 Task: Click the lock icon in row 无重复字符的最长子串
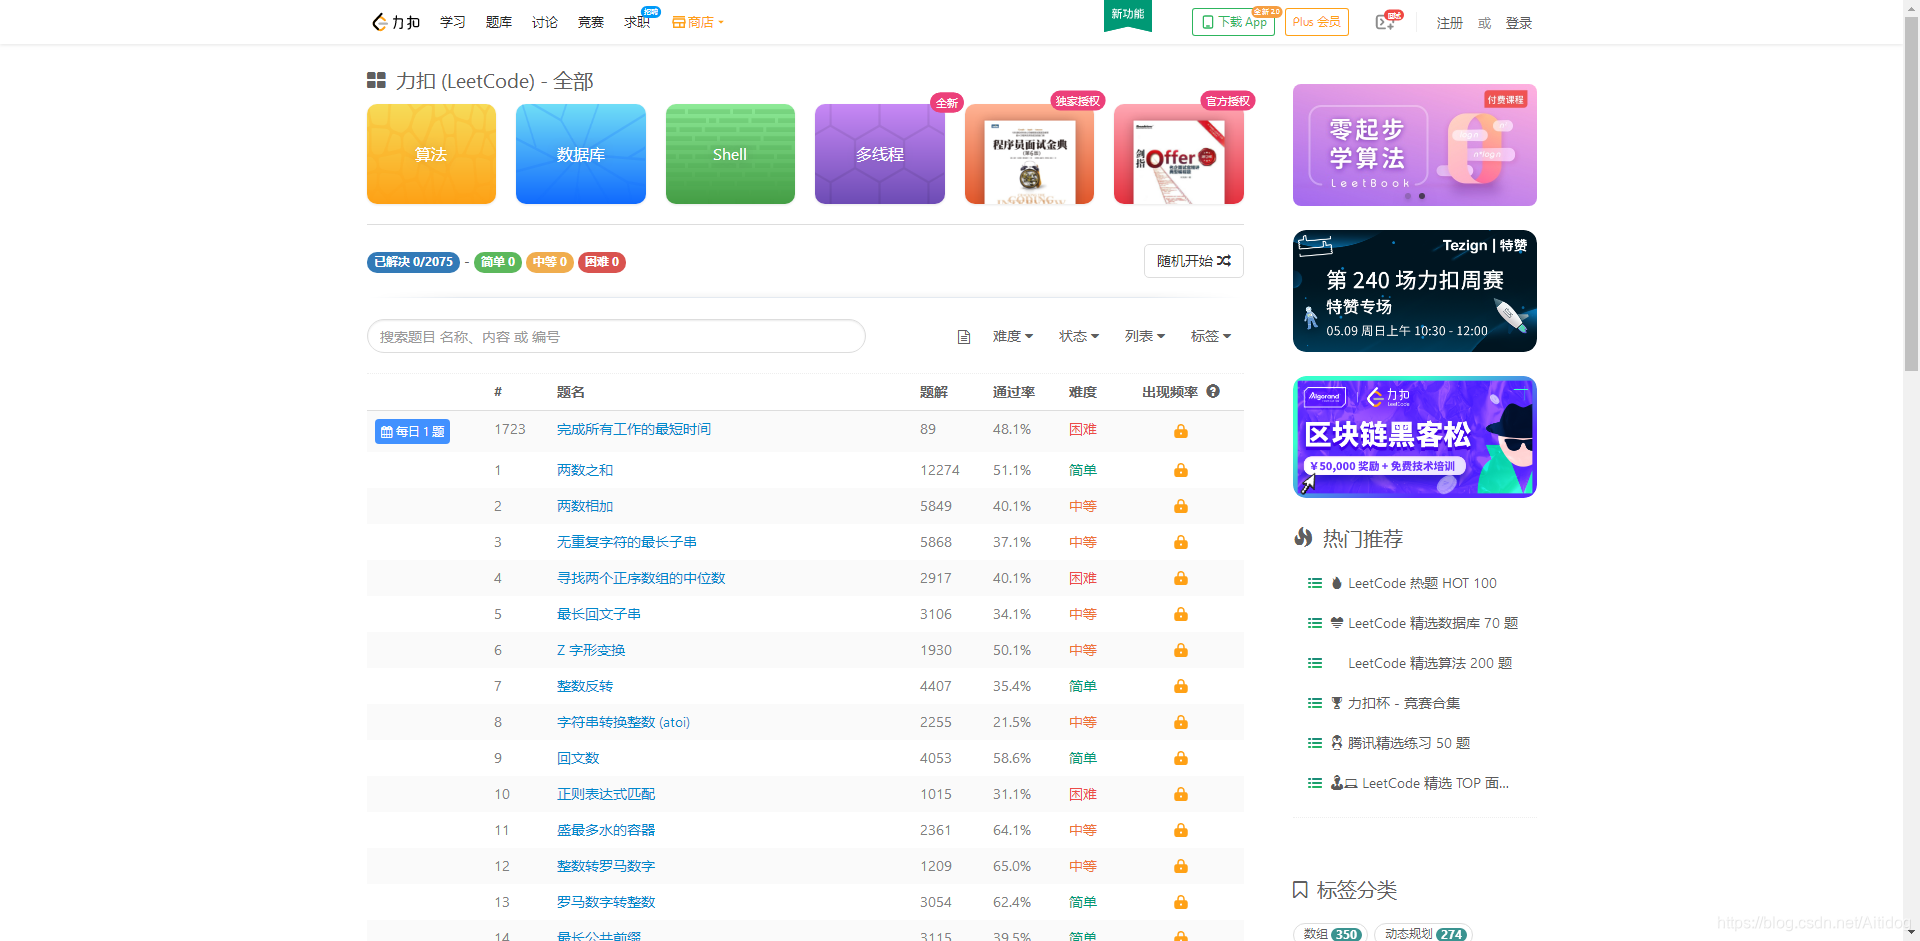(1181, 542)
